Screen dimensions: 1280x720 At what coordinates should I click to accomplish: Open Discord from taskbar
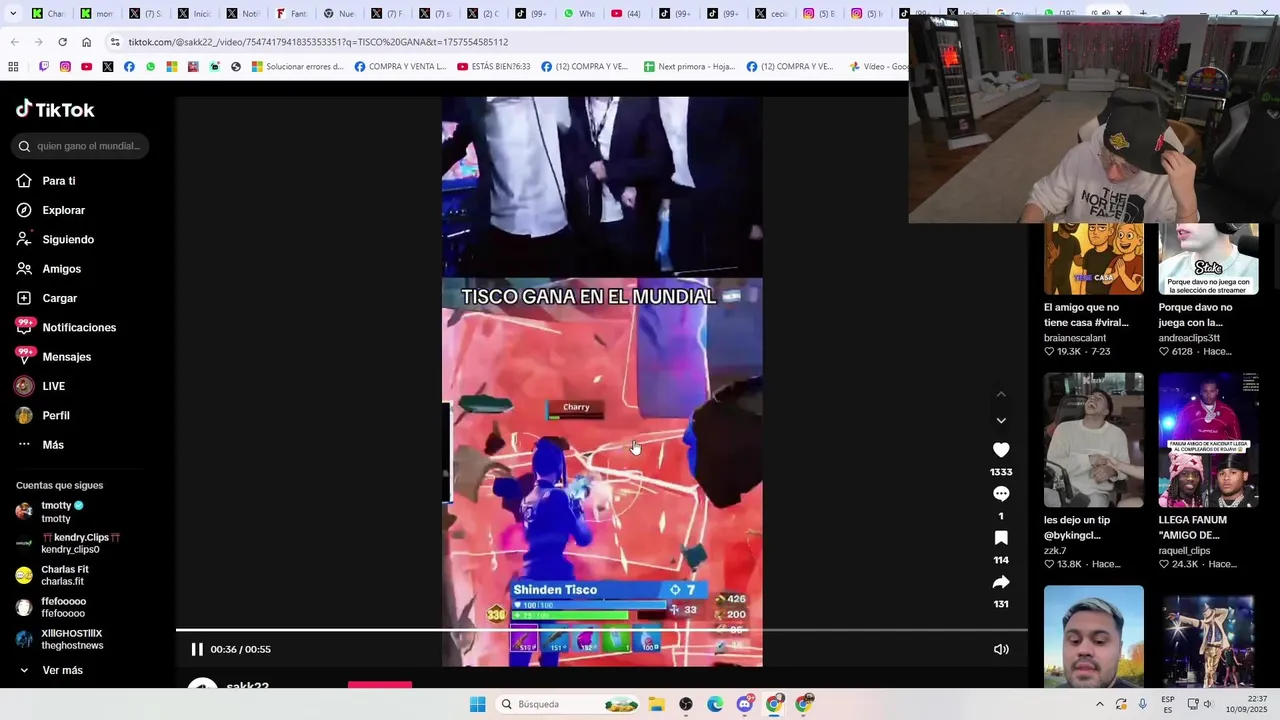coord(745,704)
